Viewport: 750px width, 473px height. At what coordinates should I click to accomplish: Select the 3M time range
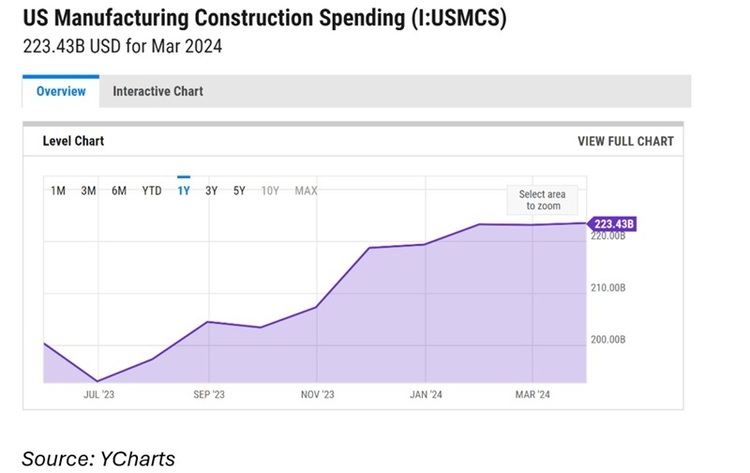(x=88, y=191)
